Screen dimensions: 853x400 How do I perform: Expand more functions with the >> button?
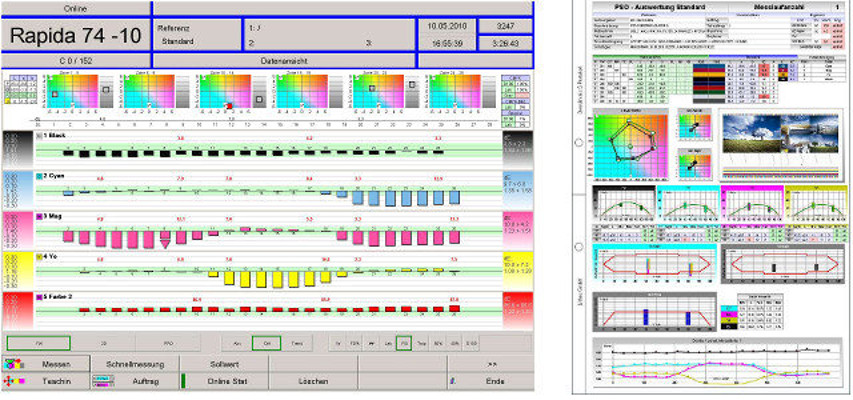pyautogui.click(x=490, y=365)
